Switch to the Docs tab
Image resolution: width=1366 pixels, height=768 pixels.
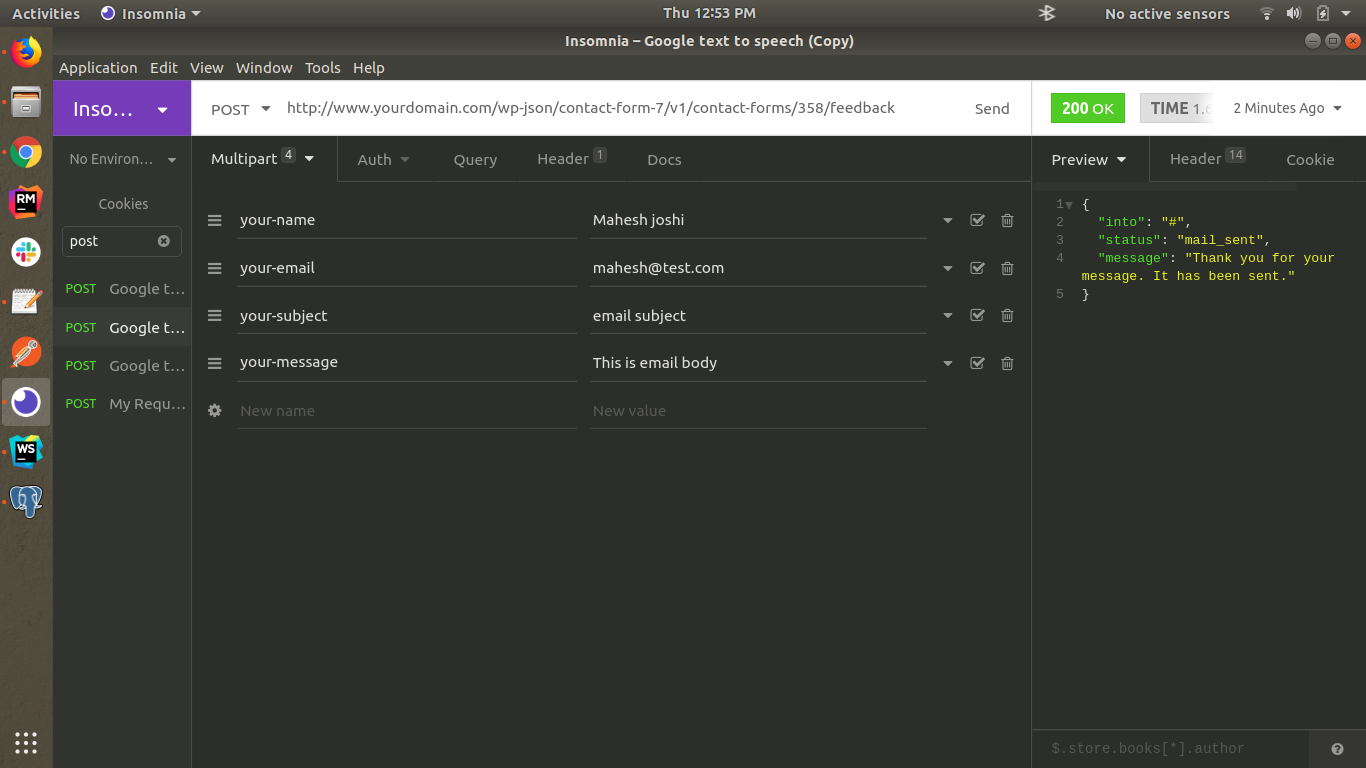[x=664, y=160]
